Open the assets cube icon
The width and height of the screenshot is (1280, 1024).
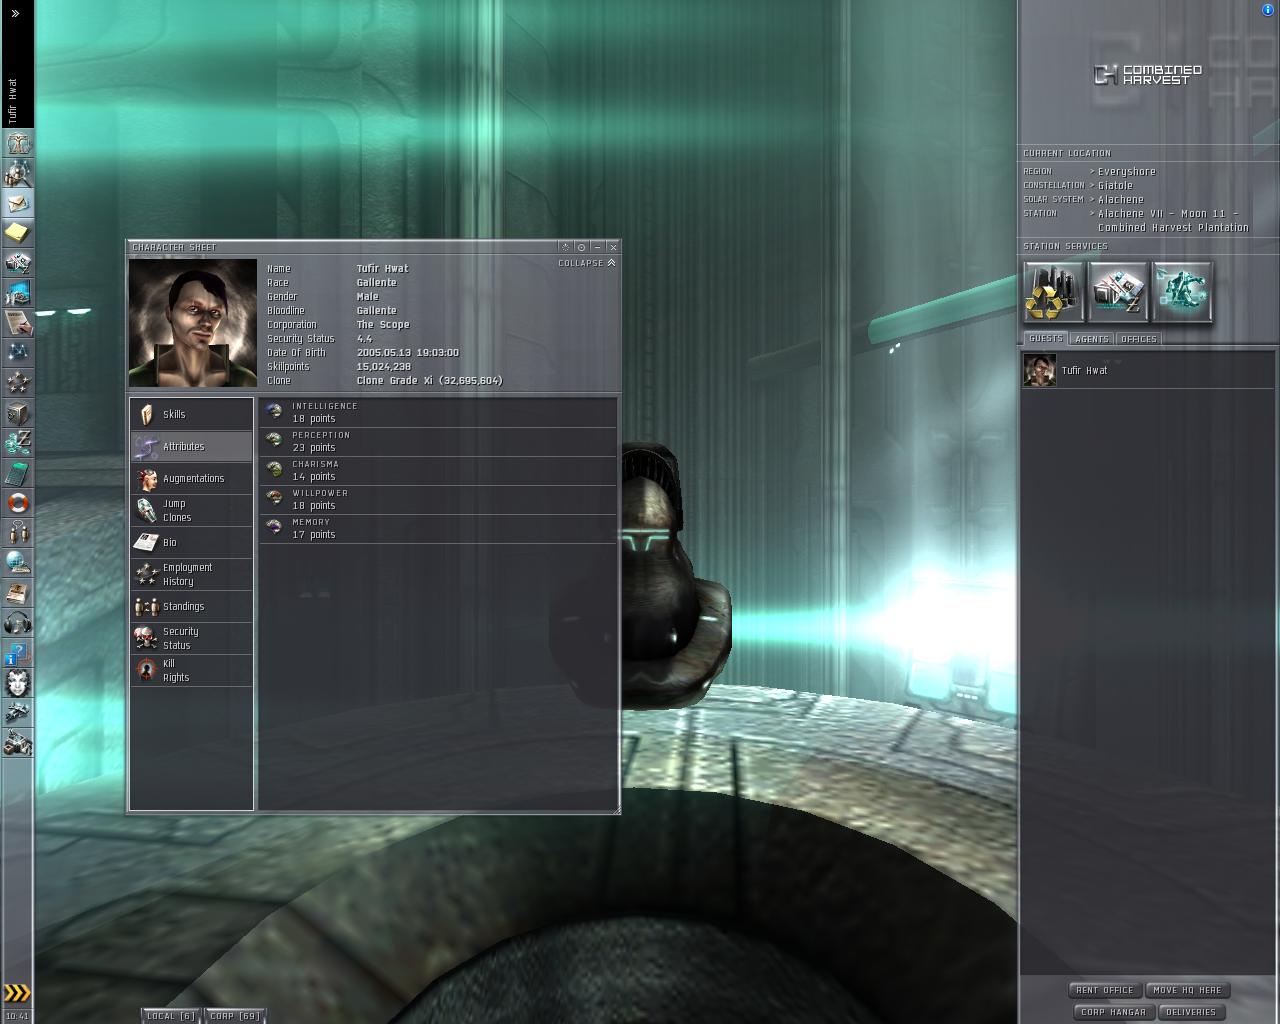(18, 413)
